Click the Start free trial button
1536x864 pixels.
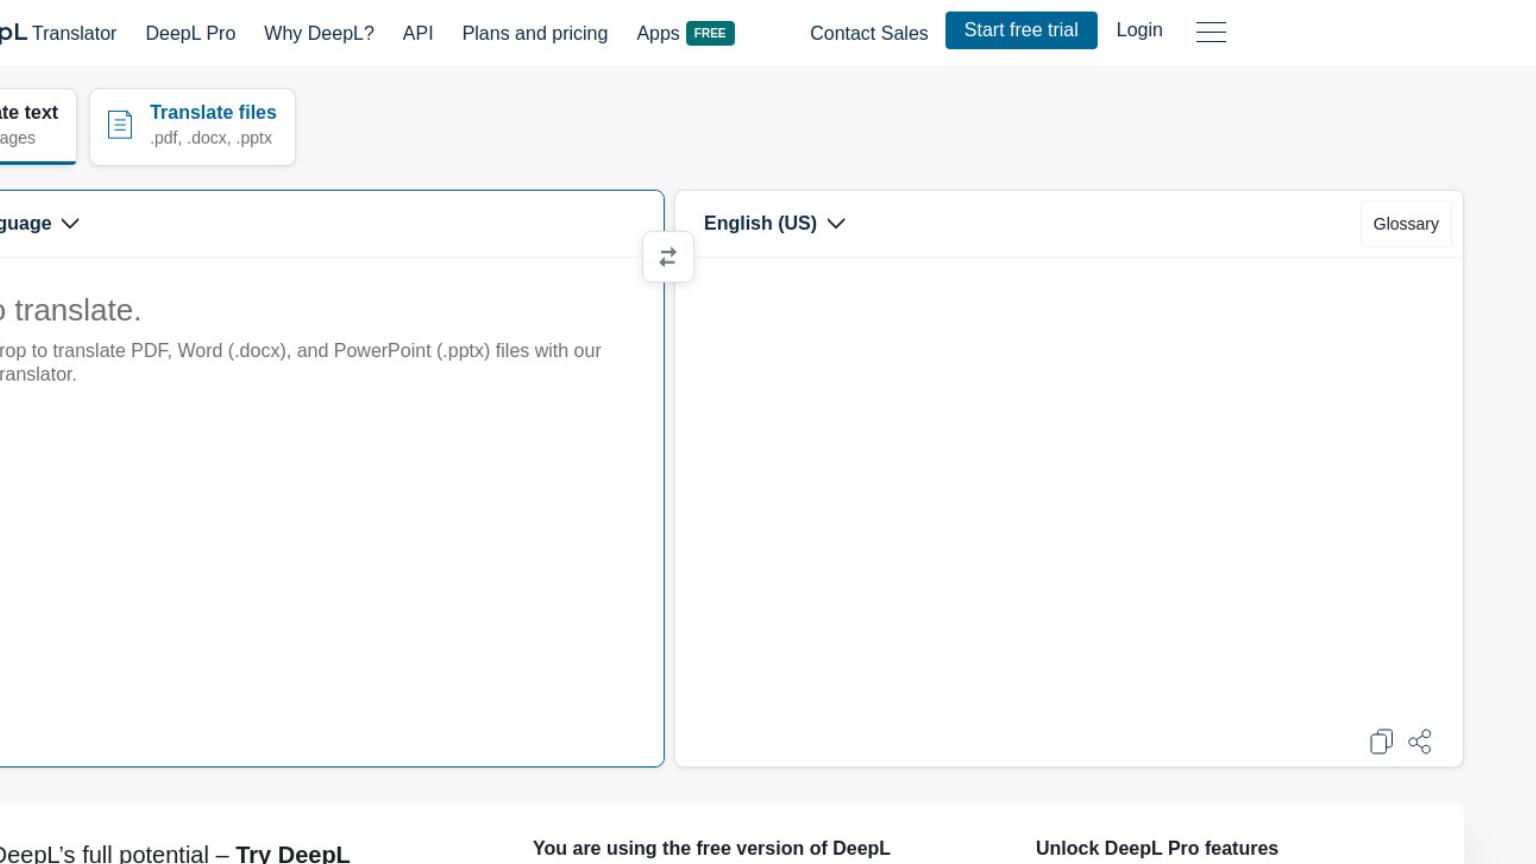coord(1021,30)
